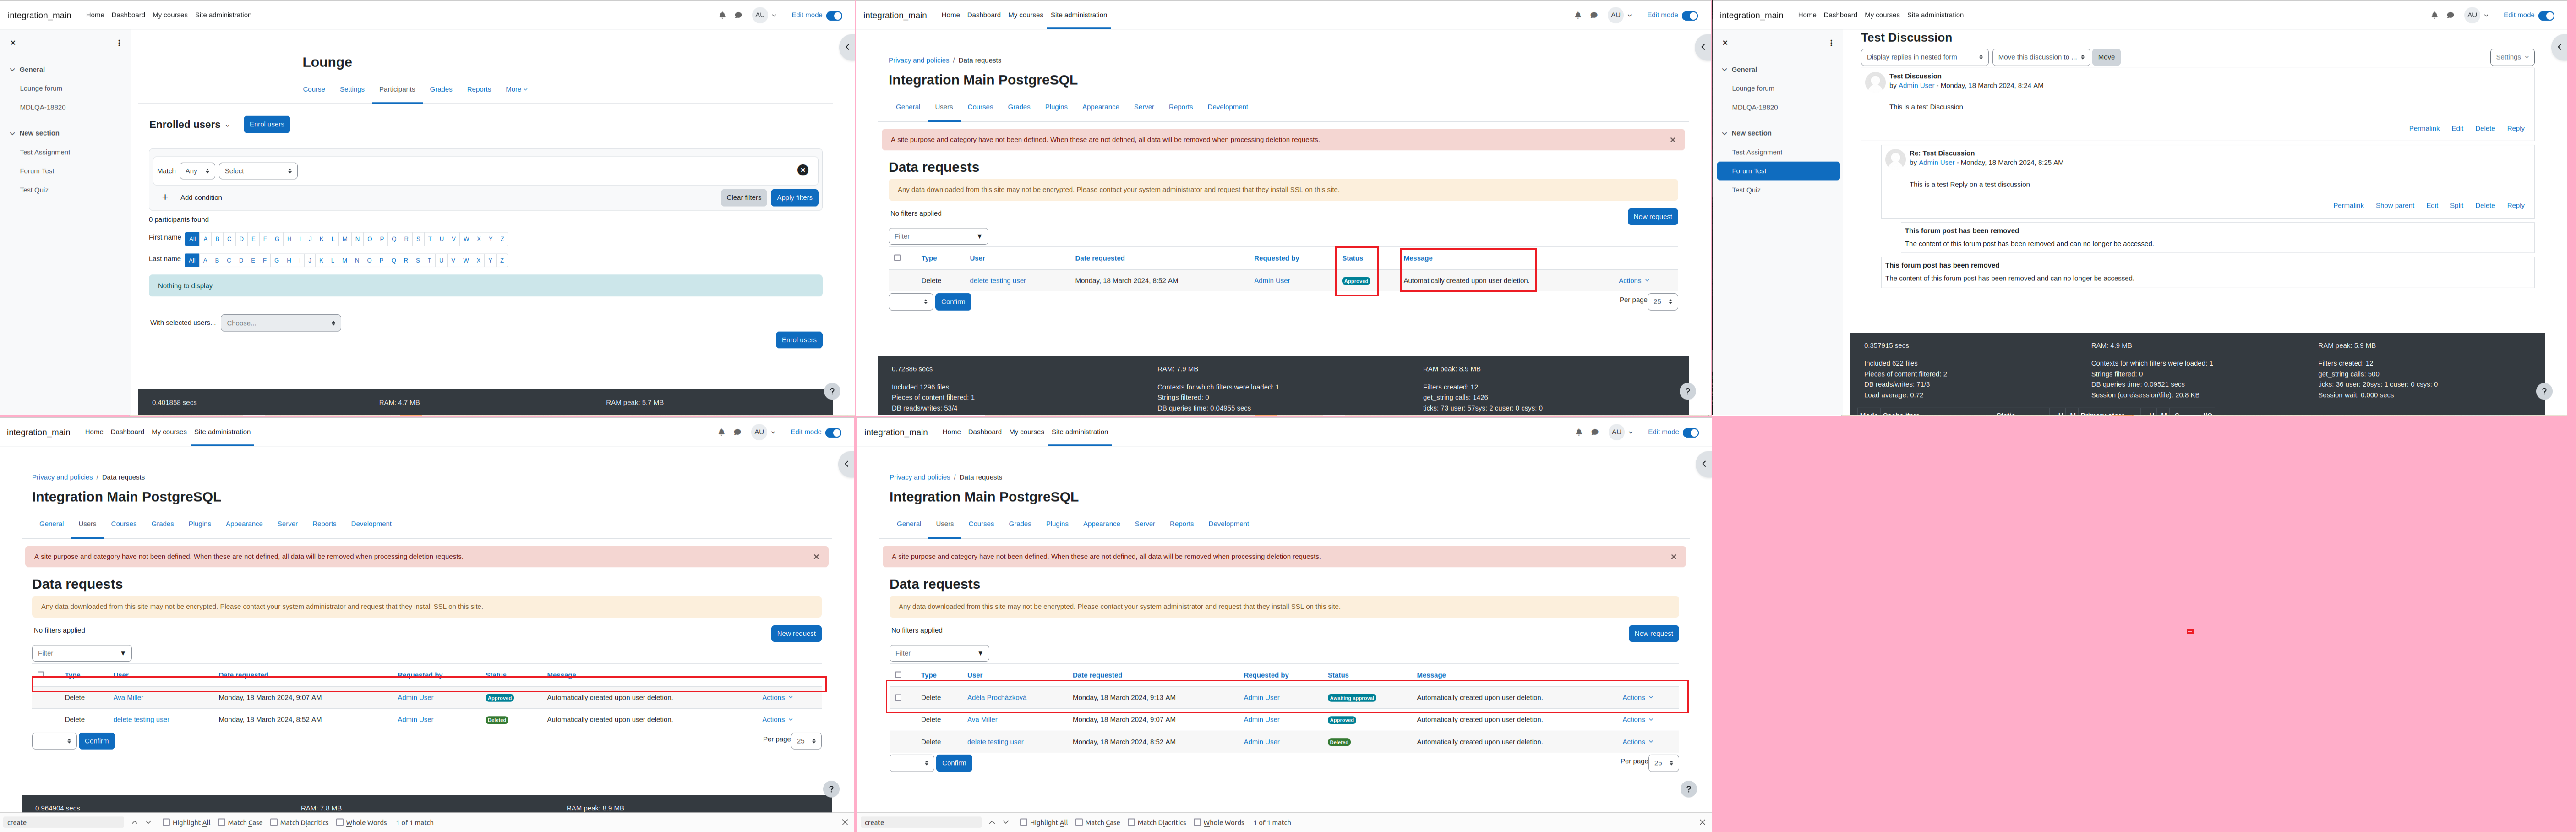Open per page 25 selector on two-request page
This screenshot has height=832, width=2576.
[x=806, y=741]
